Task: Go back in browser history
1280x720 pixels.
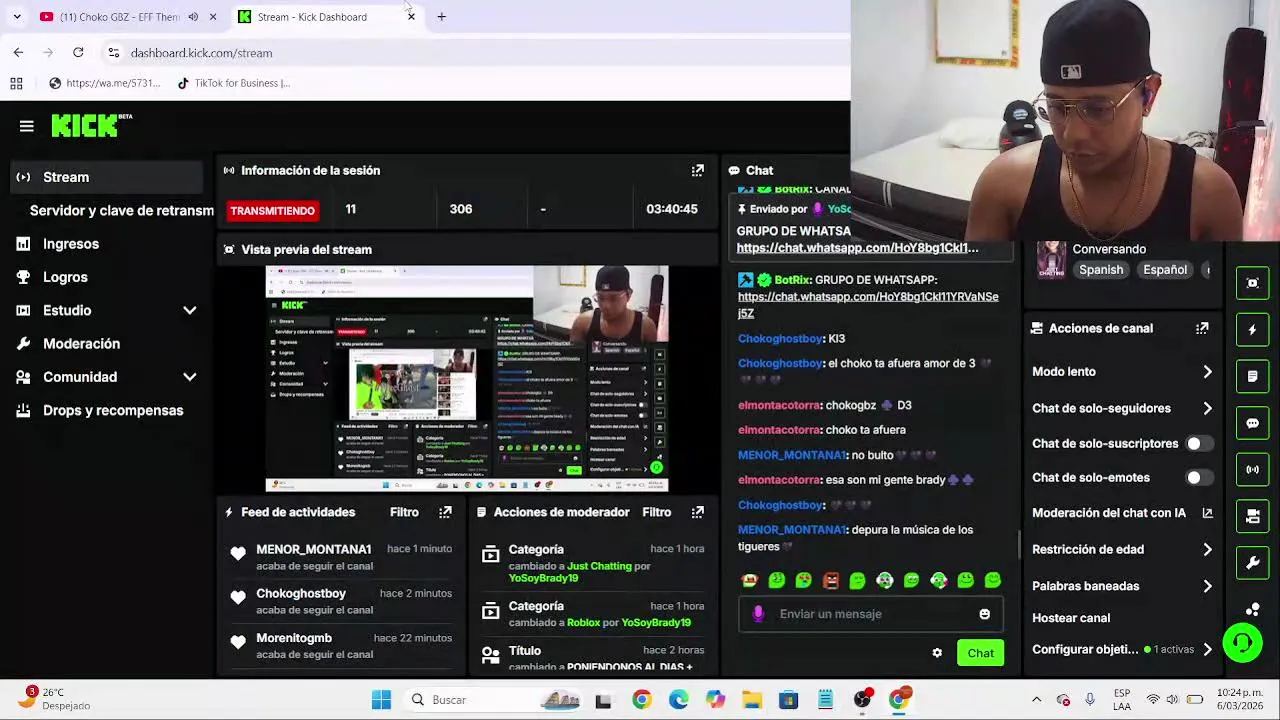Action: point(18,52)
